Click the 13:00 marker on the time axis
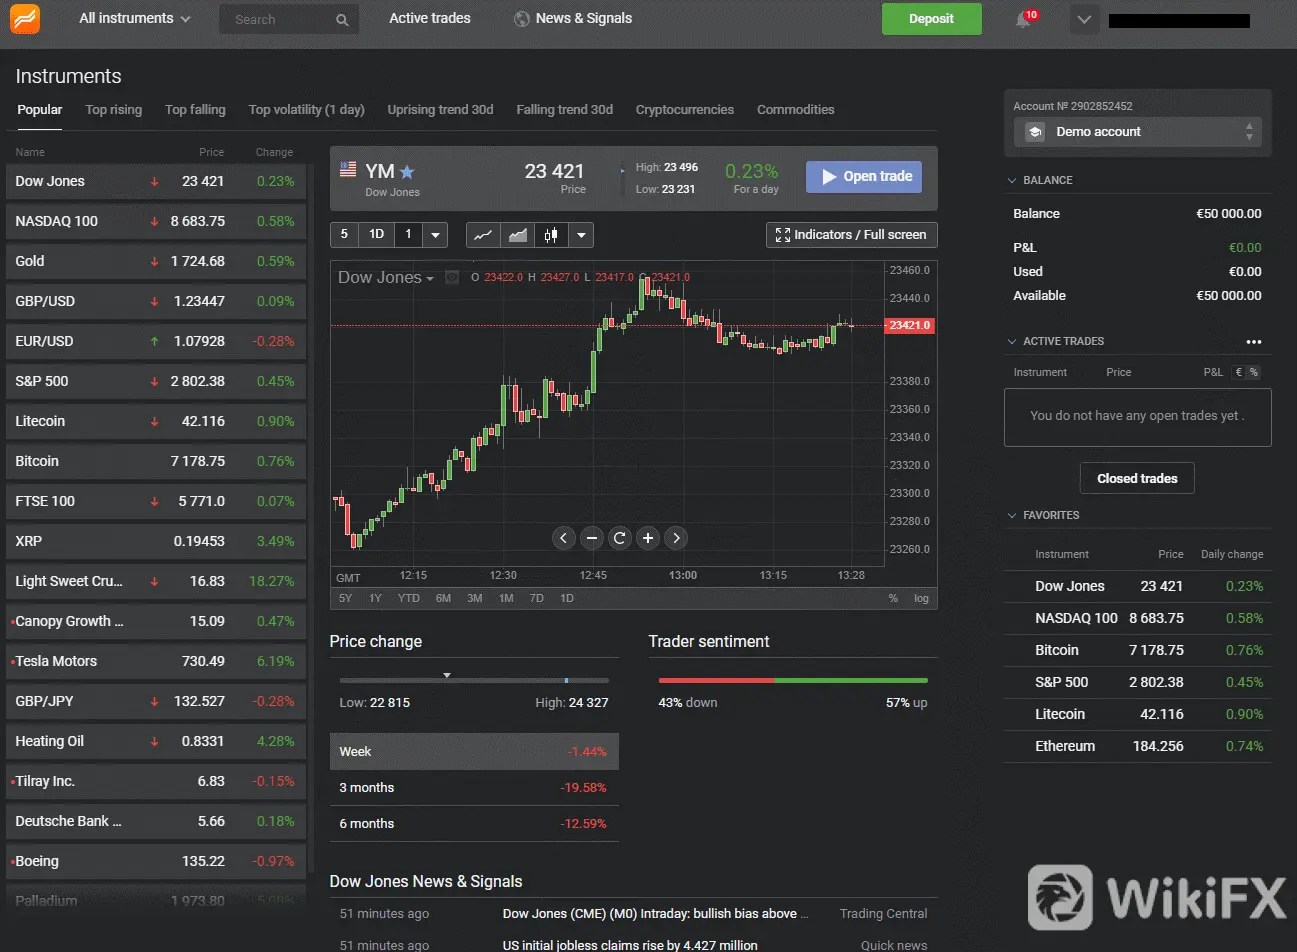Image resolution: width=1297 pixels, height=952 pixels. click(683, 576)
